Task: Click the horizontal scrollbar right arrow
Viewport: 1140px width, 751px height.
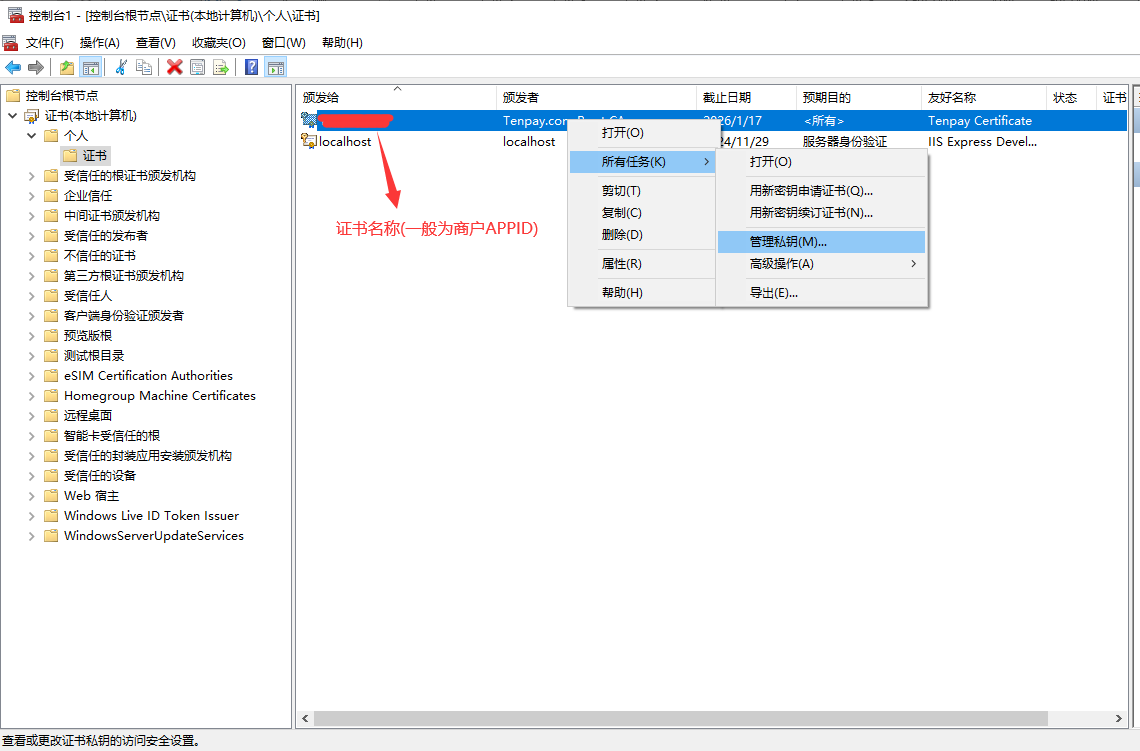Action: [1118, 718]
